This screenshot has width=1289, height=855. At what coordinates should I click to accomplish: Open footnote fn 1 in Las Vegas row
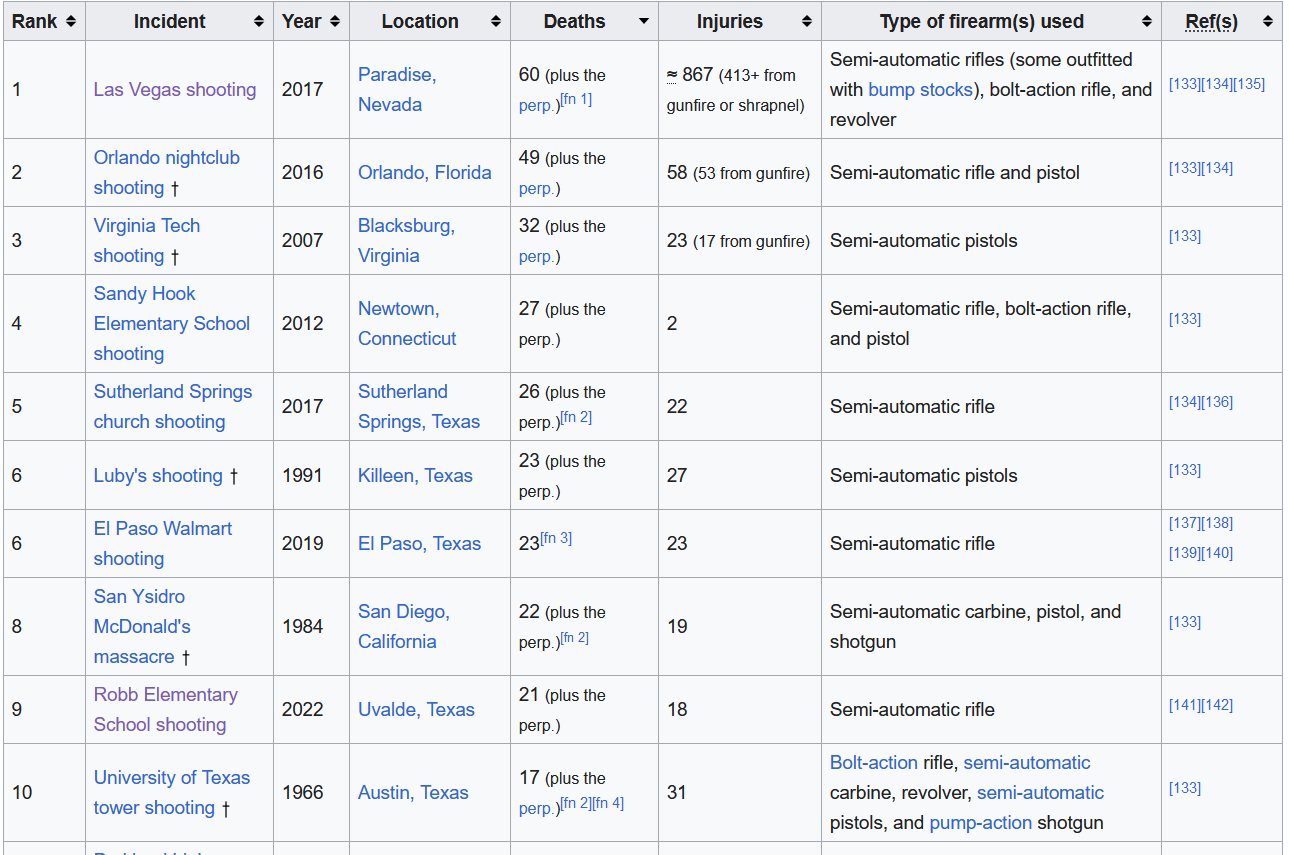576,99
